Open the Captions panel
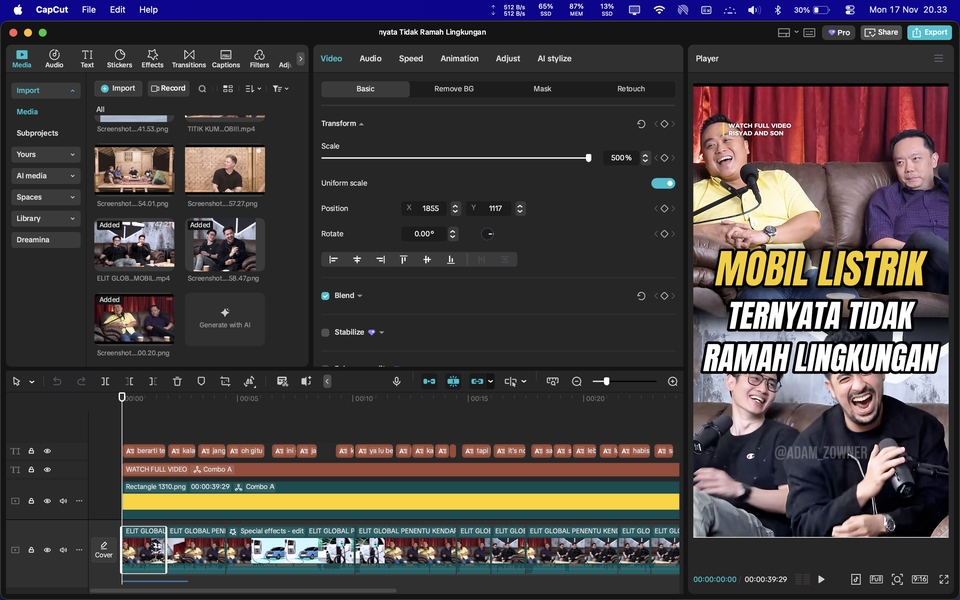Screen dimensions: 960x600 coord(225,57)
